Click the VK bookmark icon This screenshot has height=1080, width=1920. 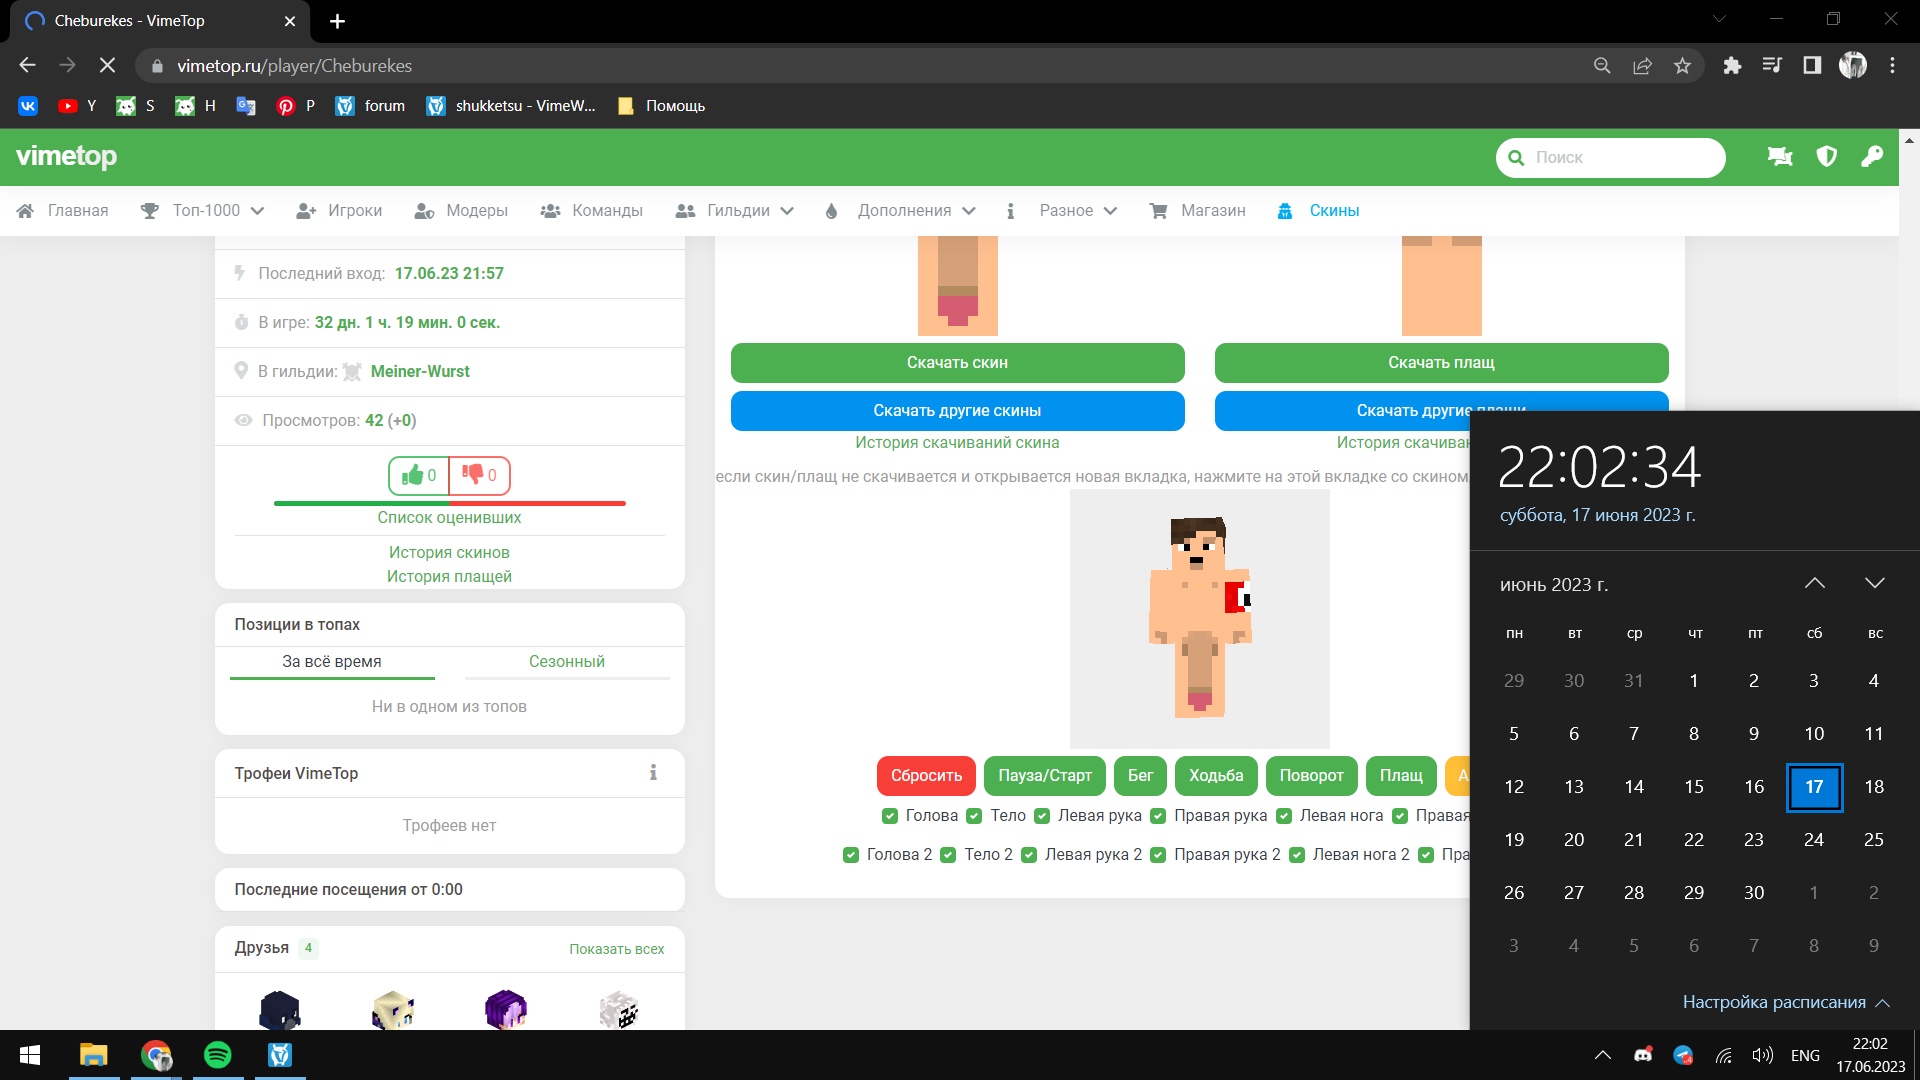[x=28, y=106]
